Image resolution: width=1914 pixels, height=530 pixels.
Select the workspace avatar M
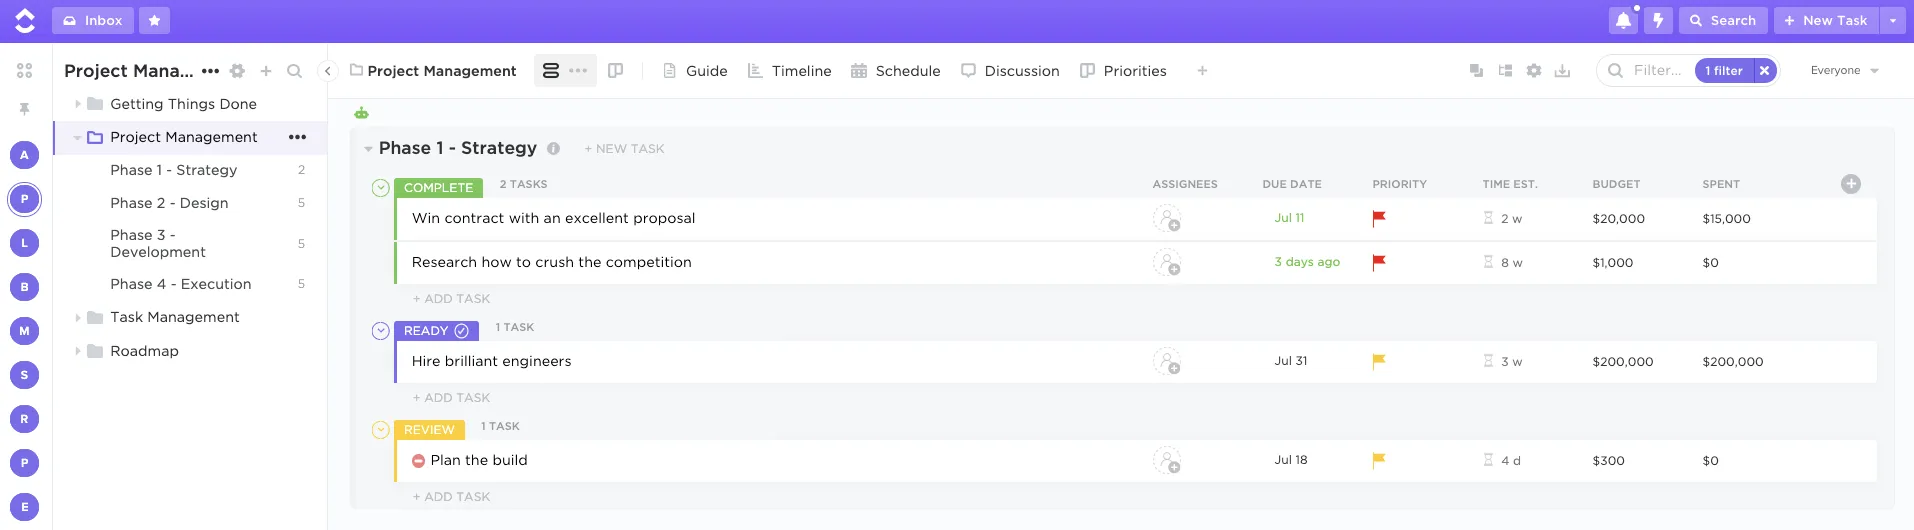tap(25, 331)
